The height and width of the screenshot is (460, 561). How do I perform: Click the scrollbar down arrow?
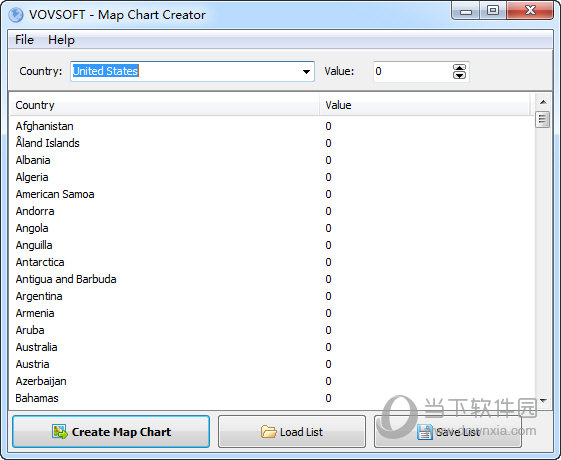click(x=543, y=401)
